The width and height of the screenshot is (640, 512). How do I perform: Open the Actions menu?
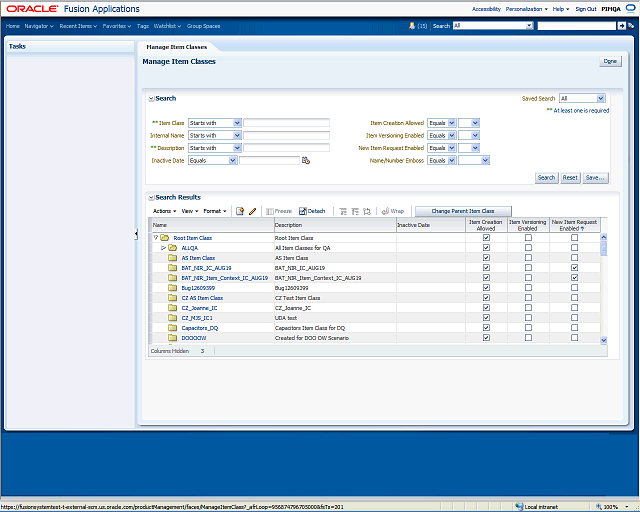click(163, 211)
